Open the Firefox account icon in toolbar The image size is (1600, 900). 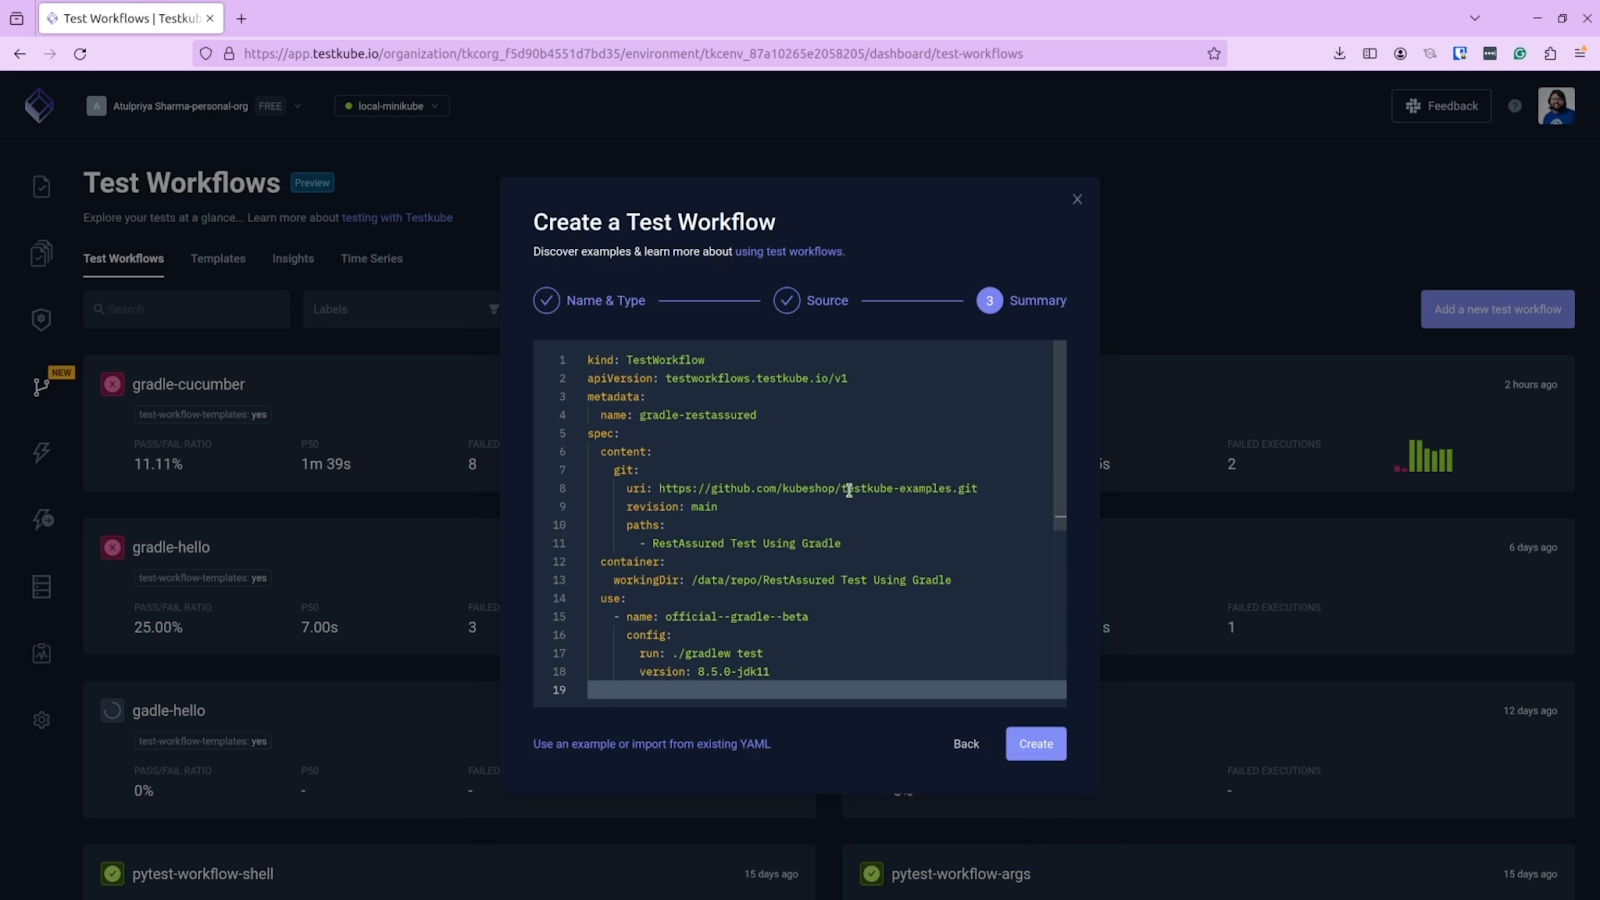point(1400,54)
